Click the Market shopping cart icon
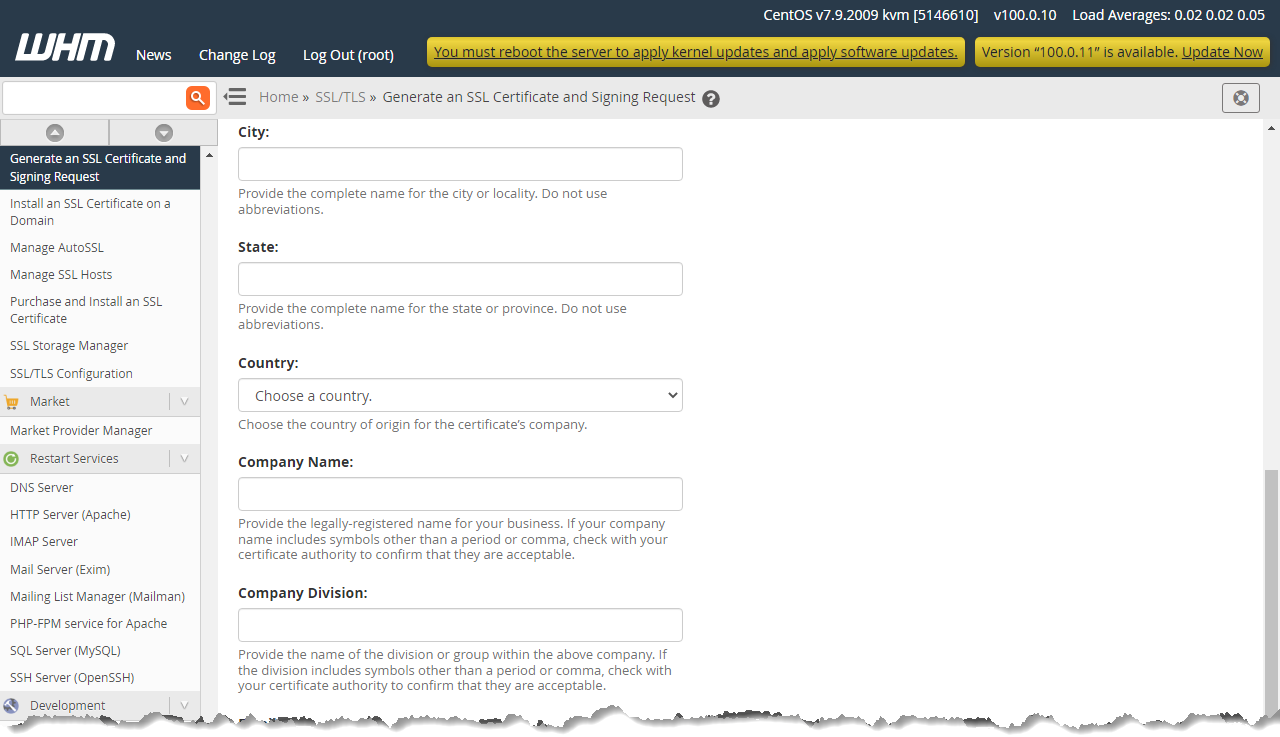This screenshot has height=737, width=1280. click(12, 401)
